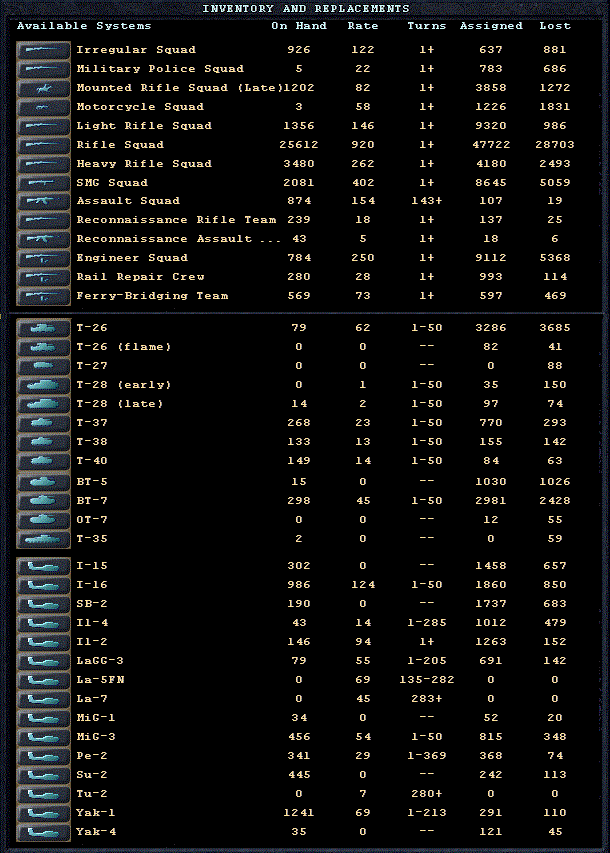610x853 pixels.
Task: Click 'Reconnaissance Assault ...' label
Action: [178, 239]
